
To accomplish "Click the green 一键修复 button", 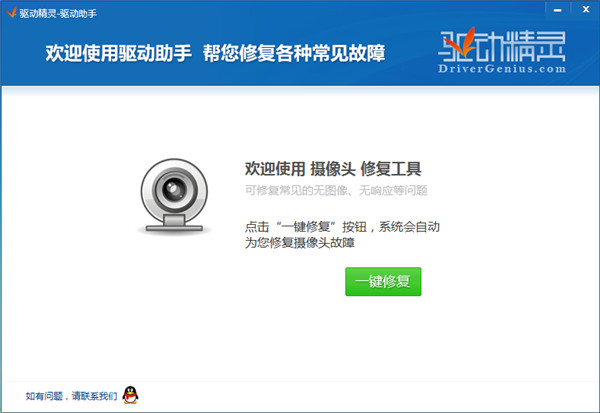I will click(x=383, y=281).
